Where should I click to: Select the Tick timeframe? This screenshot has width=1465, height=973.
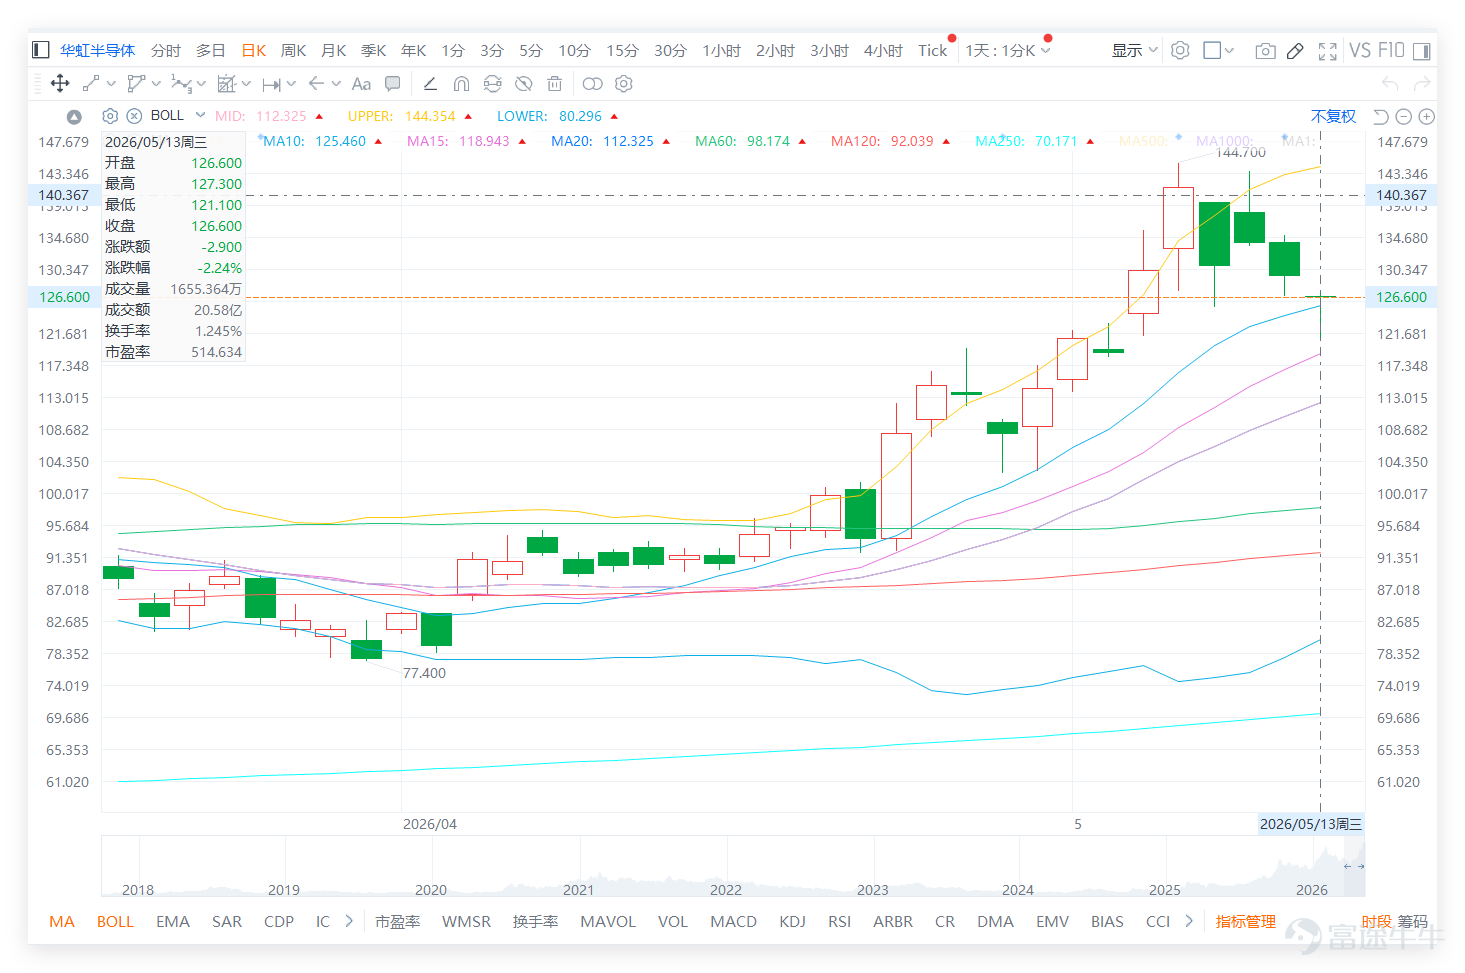click(932, 50)
